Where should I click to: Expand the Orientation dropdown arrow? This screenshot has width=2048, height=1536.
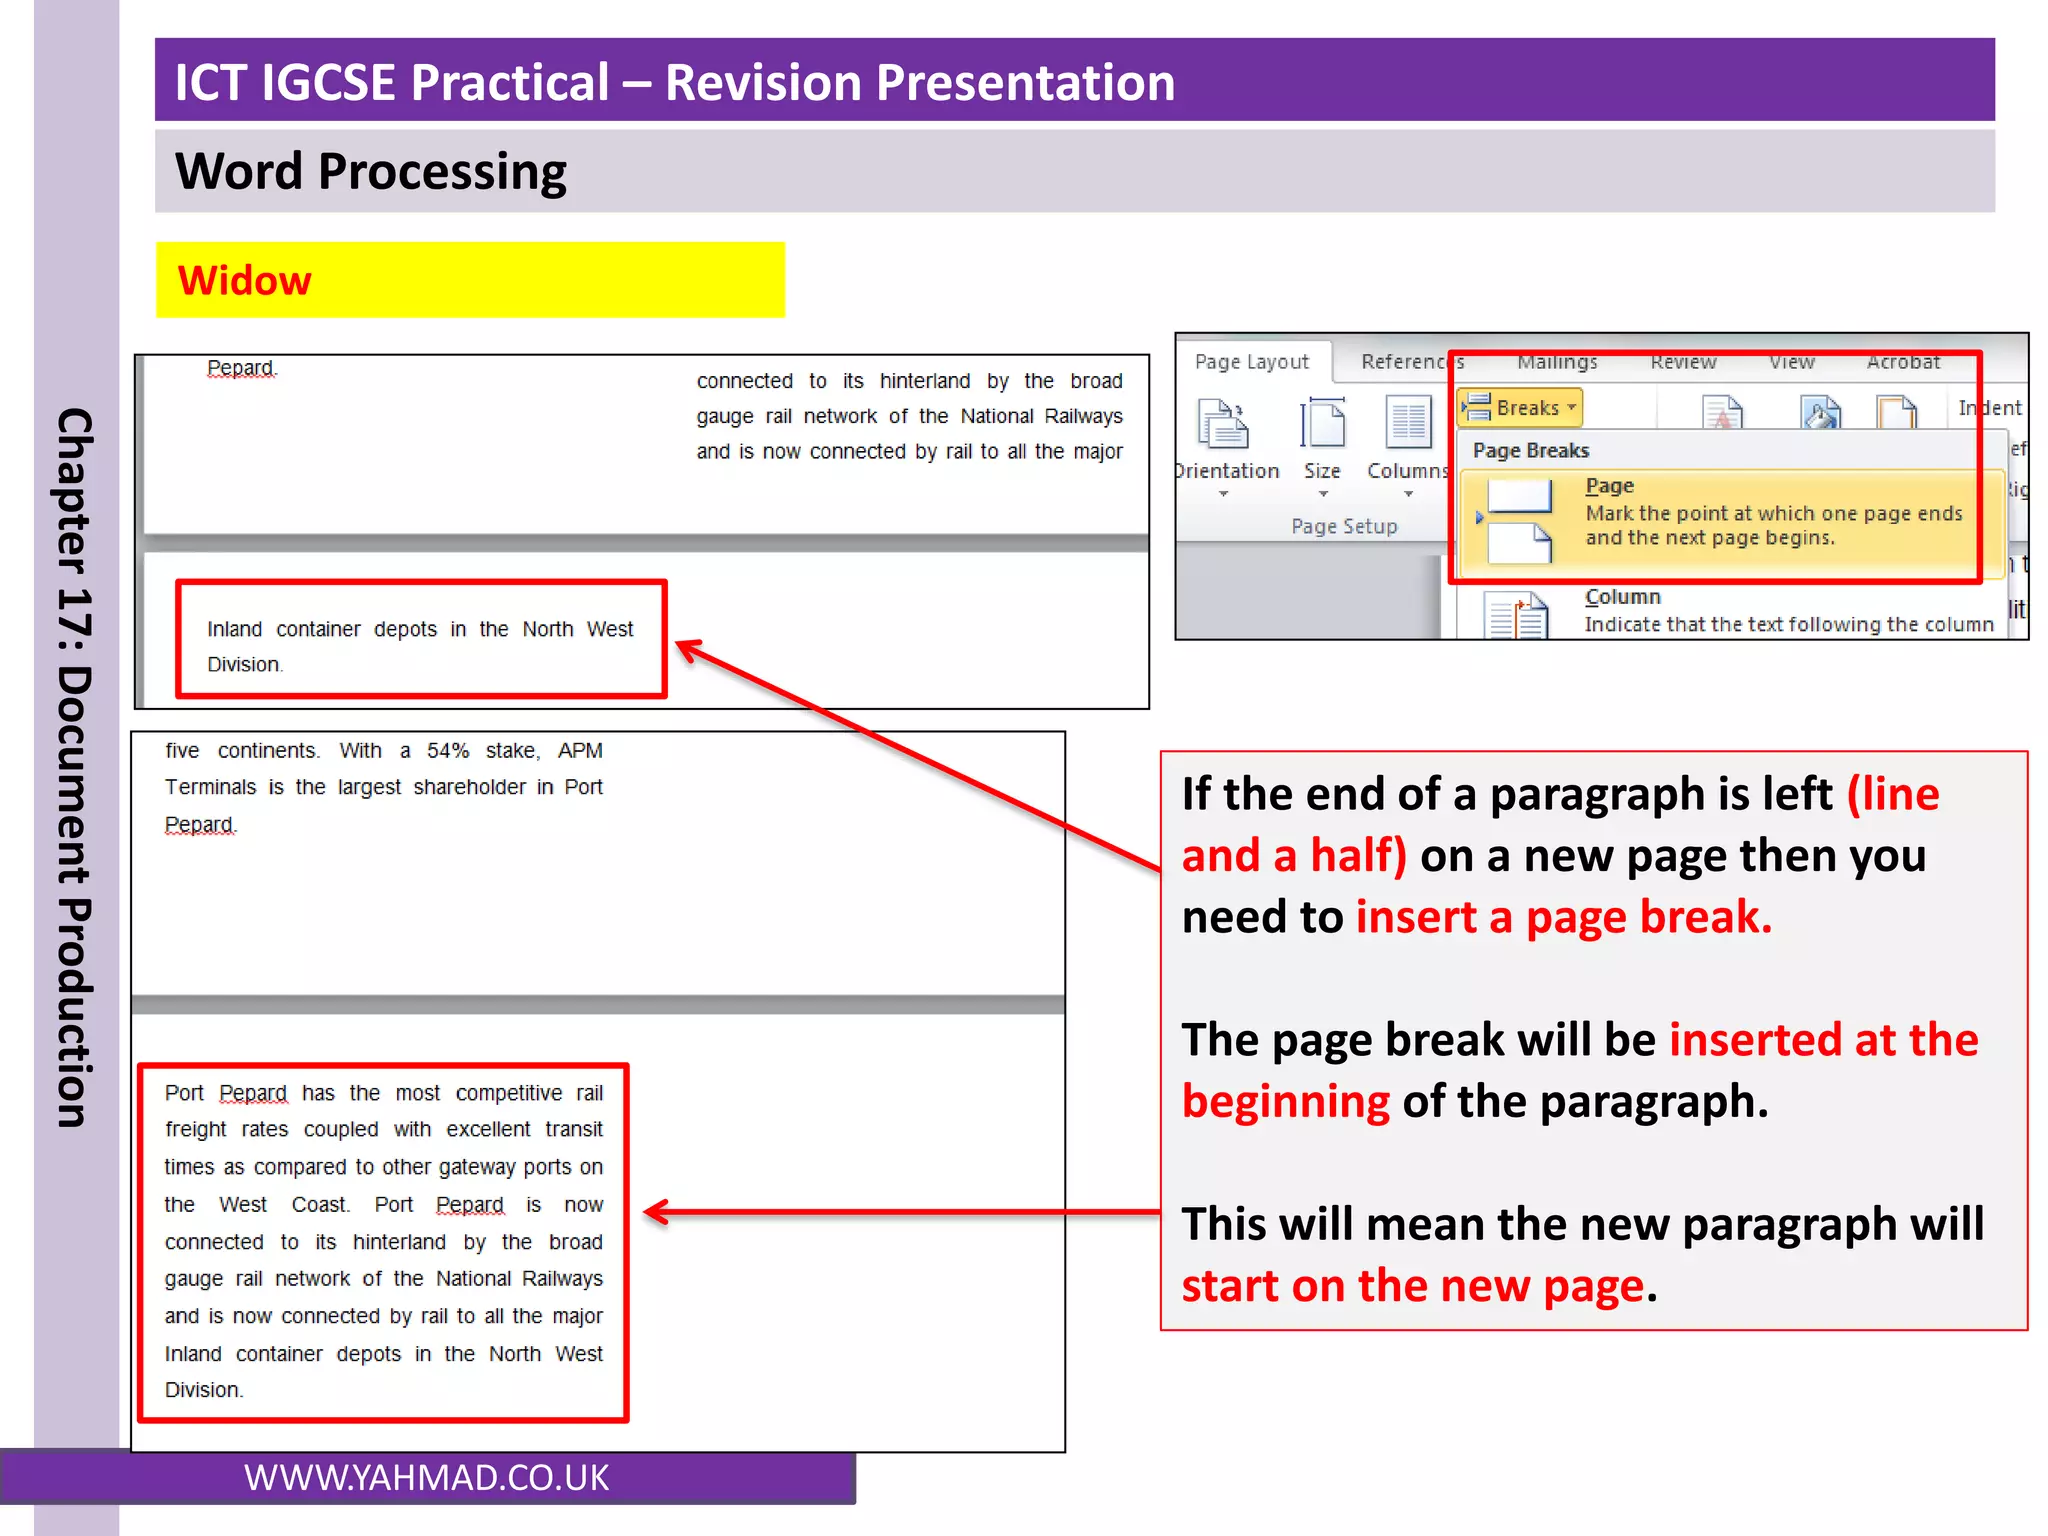point(1223,494)
